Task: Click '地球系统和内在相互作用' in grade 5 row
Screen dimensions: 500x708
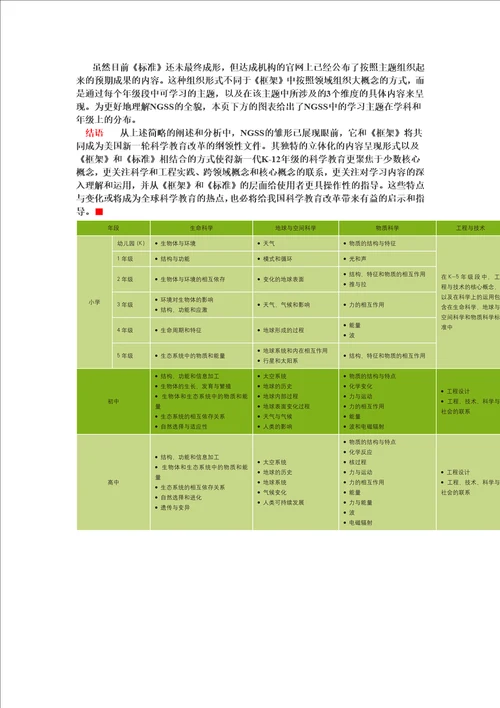Action: 295,350
